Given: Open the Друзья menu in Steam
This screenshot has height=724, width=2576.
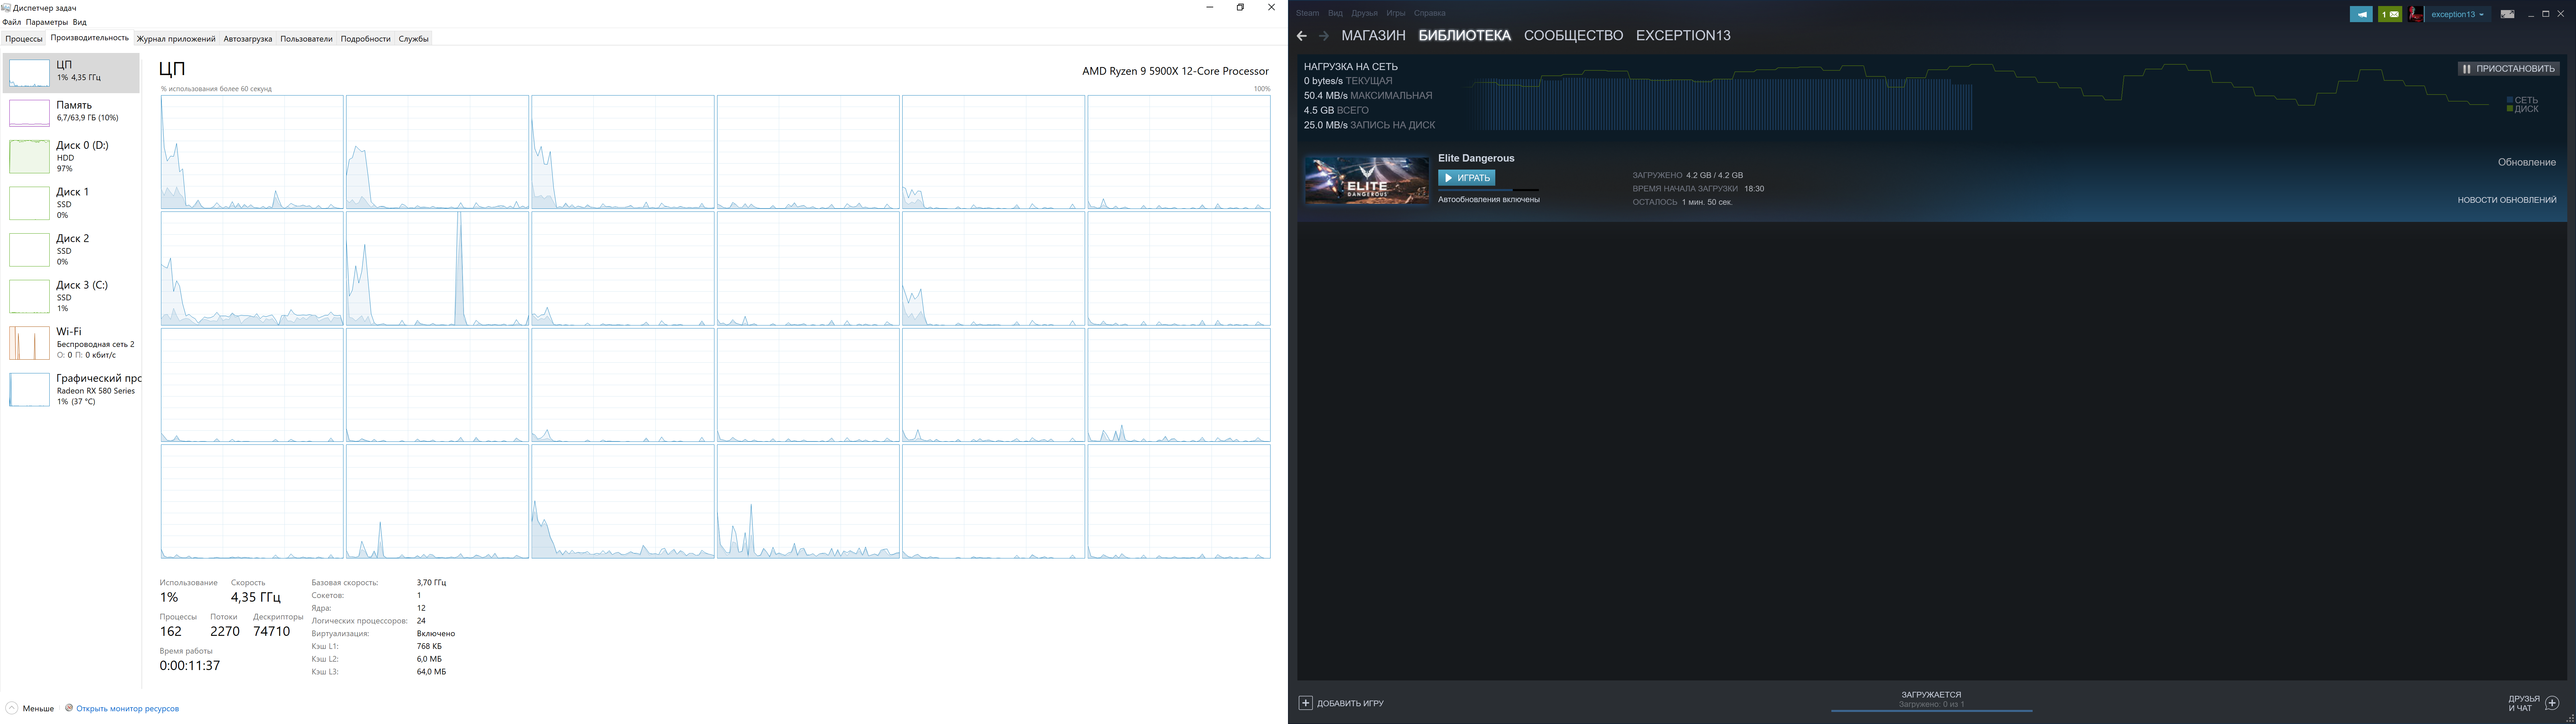Looking at the screenshot, I should pos(1364,13).
